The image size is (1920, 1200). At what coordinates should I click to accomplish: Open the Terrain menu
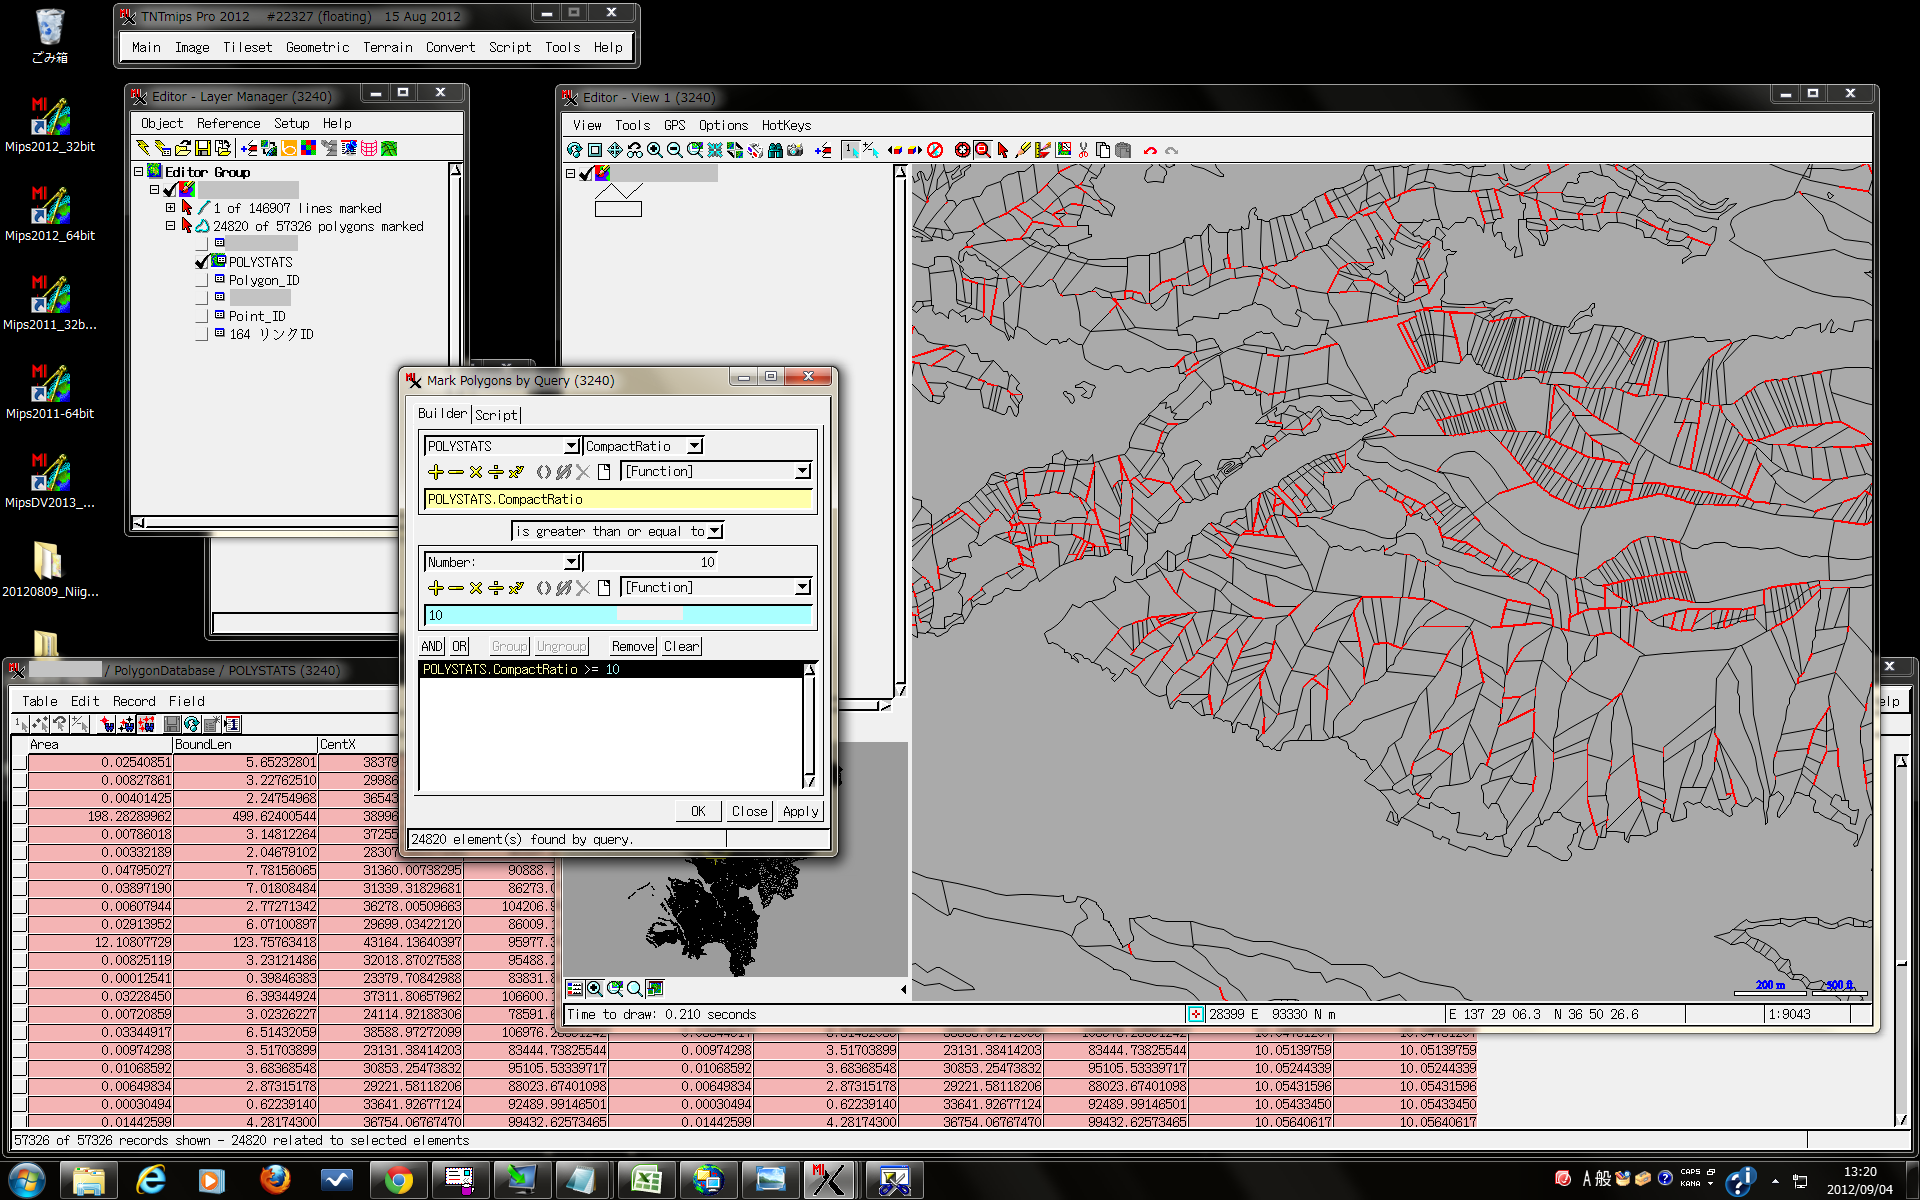click(x=387, y=47)
